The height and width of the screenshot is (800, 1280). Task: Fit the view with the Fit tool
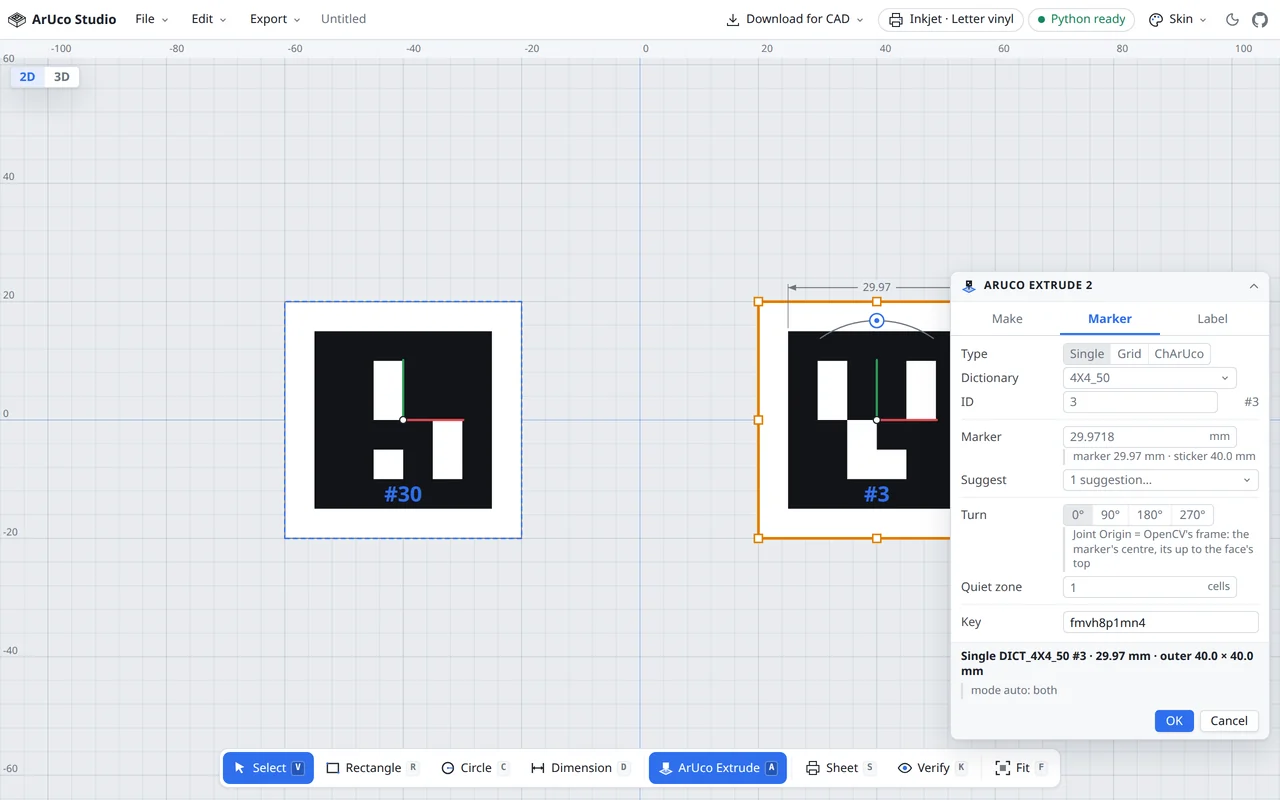[1021, 768]
